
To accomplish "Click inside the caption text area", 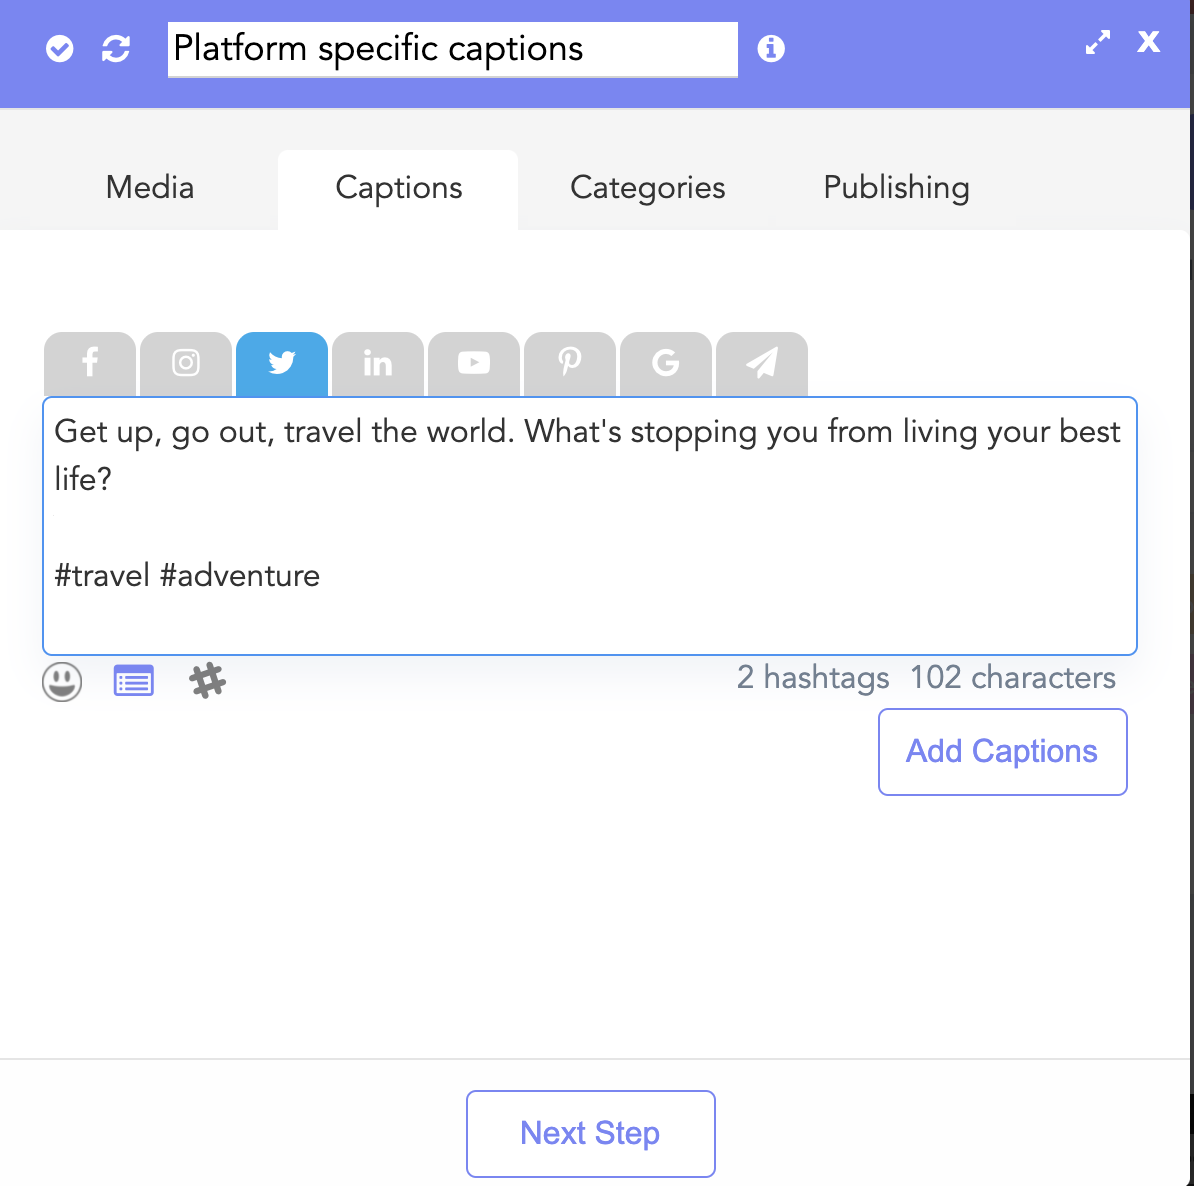I will 589,526.
